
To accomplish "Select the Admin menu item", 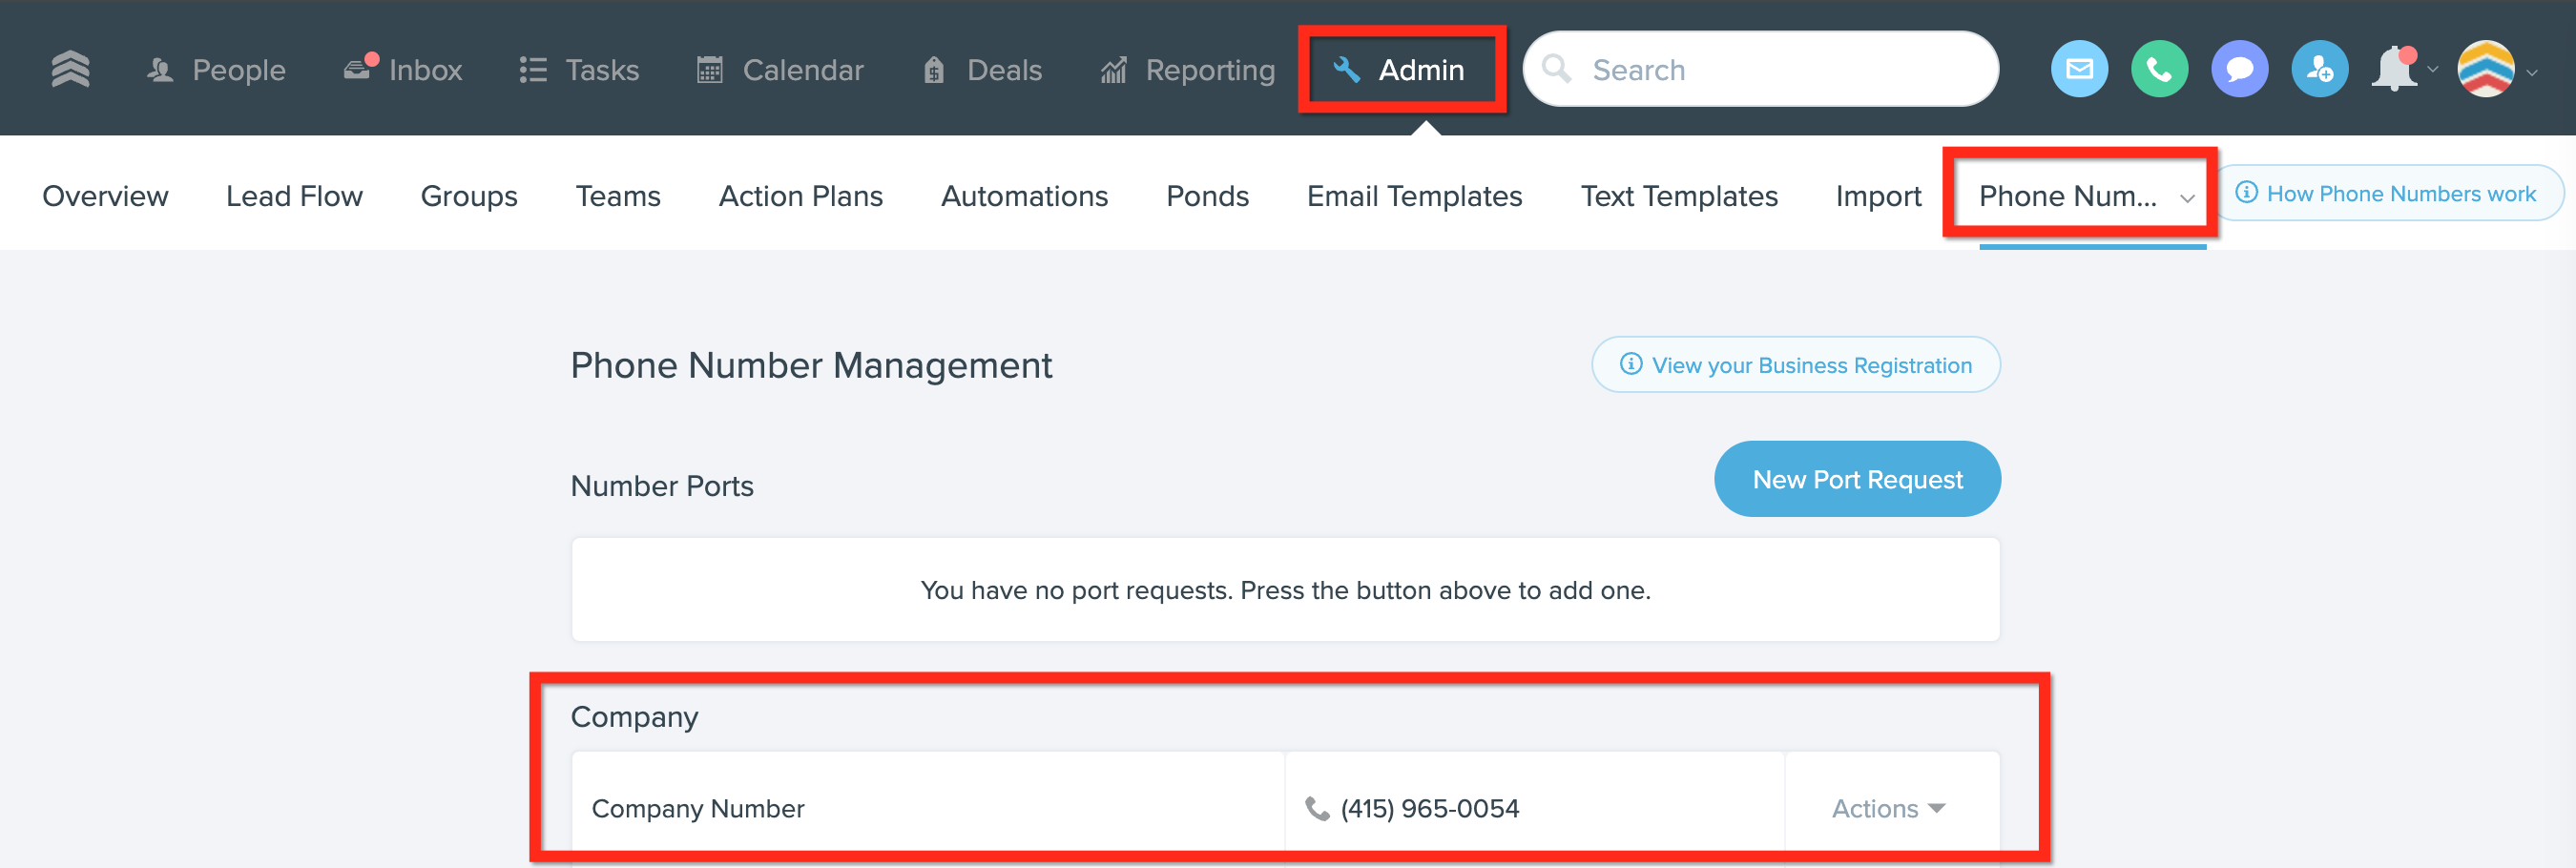I will (x=1401, y=69).
